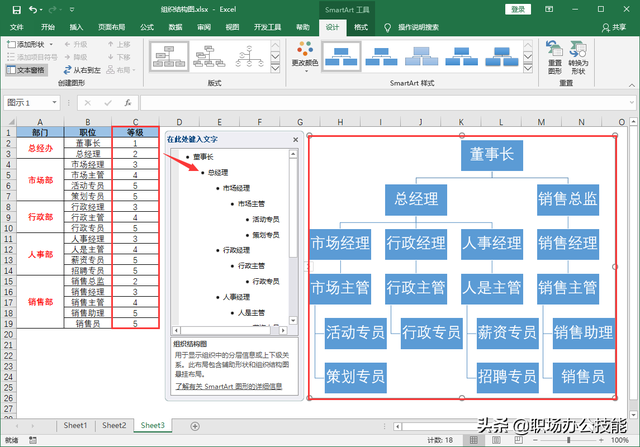
Task: Toggle the 文本窗格 text pane button
Action: click(x=26, y=70)
